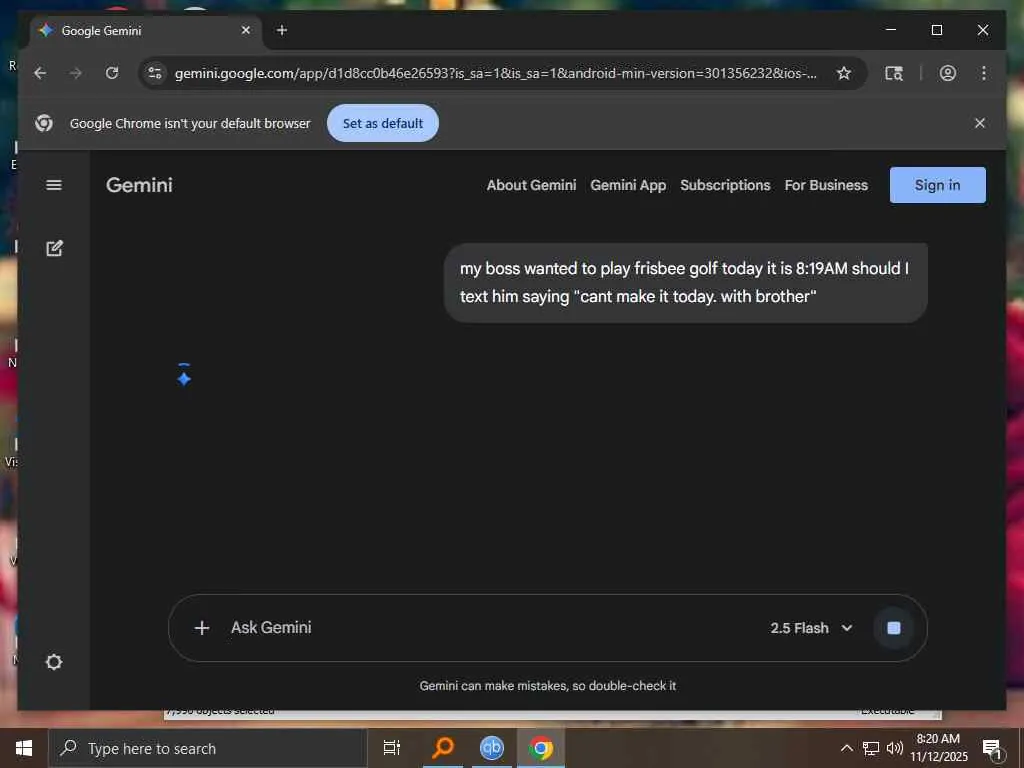The height and width of the screenshot is (768, 1024).
Task: Maximize the Chrome window
Action: (x=936, y=30)
